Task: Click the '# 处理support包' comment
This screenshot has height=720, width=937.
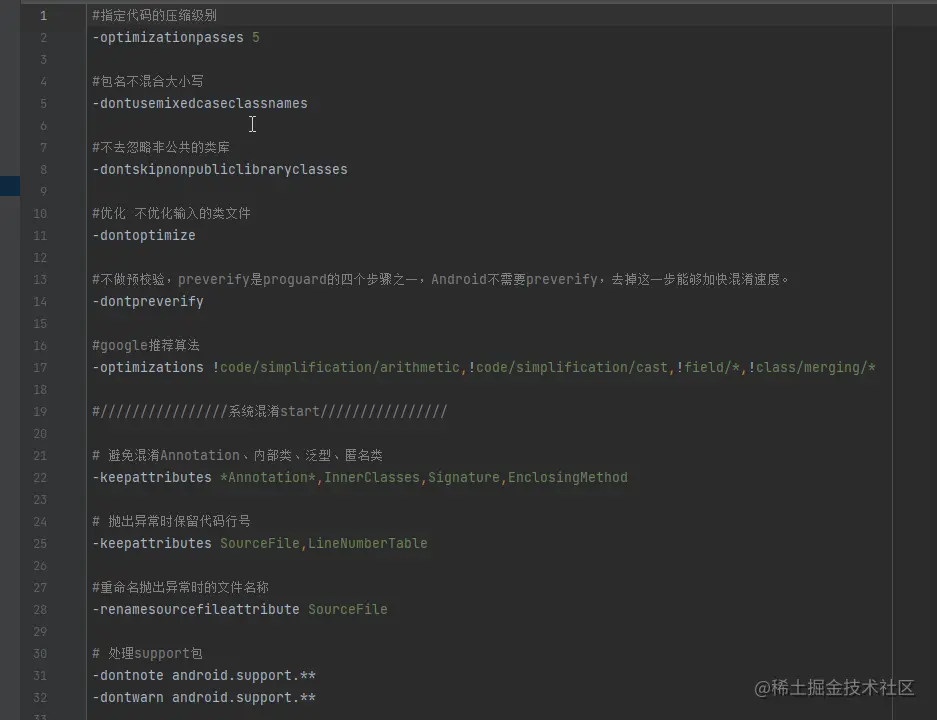Action: [x=147, y=654]
